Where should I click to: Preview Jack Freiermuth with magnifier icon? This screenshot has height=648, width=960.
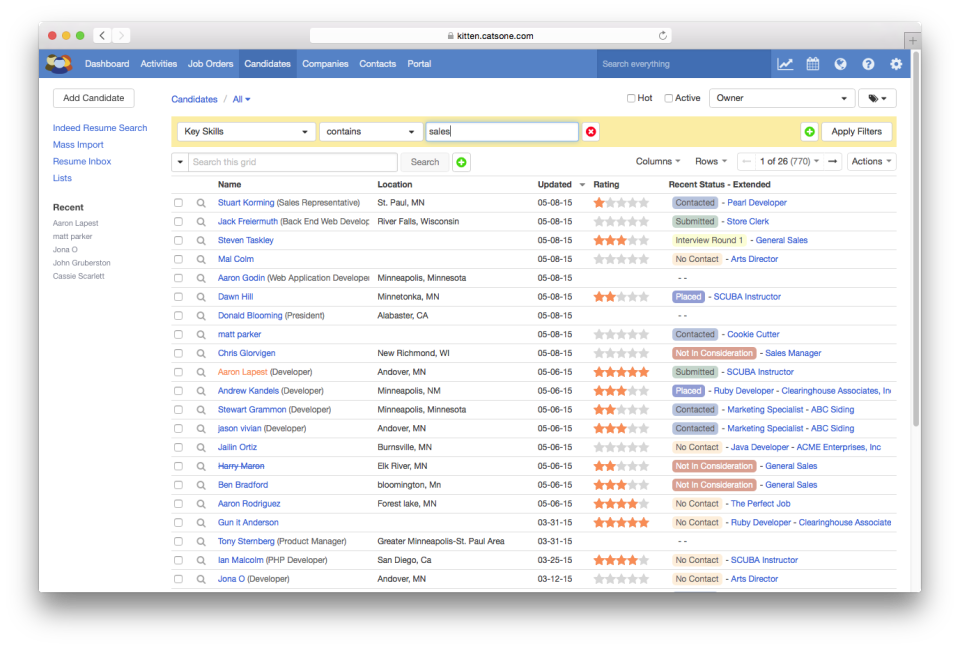(x=201, y=222)
